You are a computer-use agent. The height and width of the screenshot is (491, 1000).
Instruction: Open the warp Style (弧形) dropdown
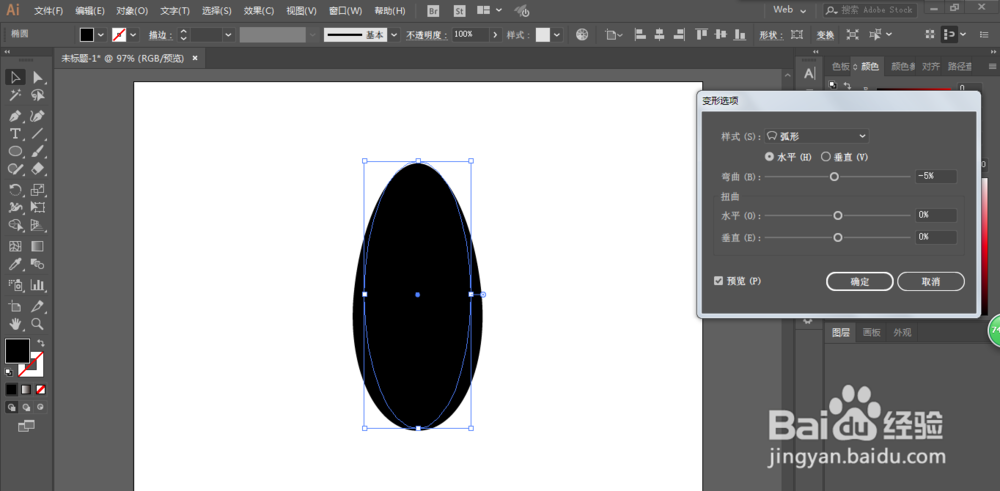(817, 136)
